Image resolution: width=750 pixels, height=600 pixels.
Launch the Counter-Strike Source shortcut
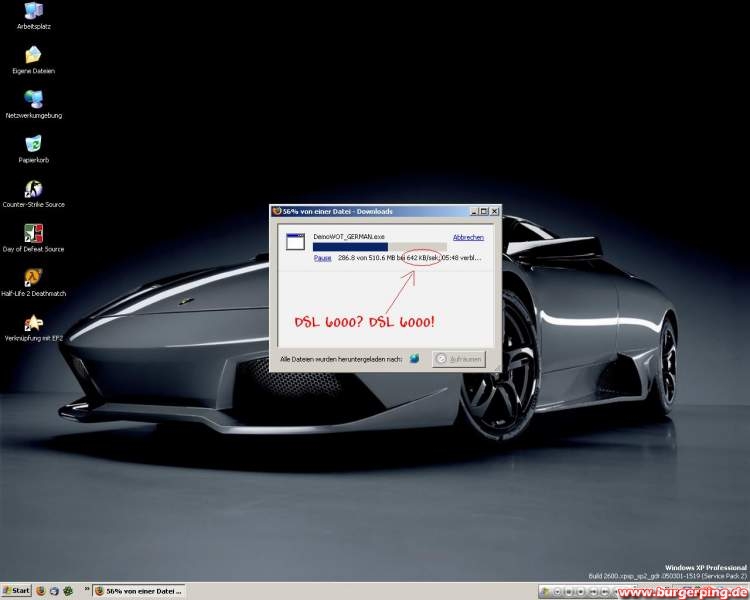[x=33, y=189]
